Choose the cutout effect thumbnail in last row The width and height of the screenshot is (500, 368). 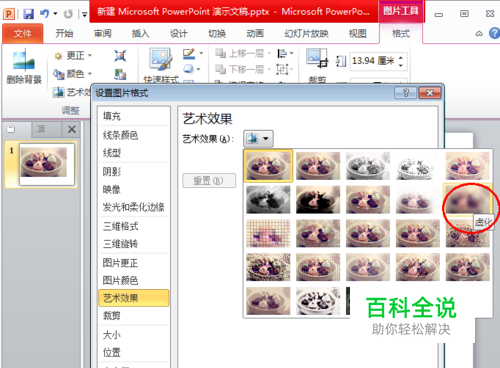pyautogui.click(x=268, y=301)
